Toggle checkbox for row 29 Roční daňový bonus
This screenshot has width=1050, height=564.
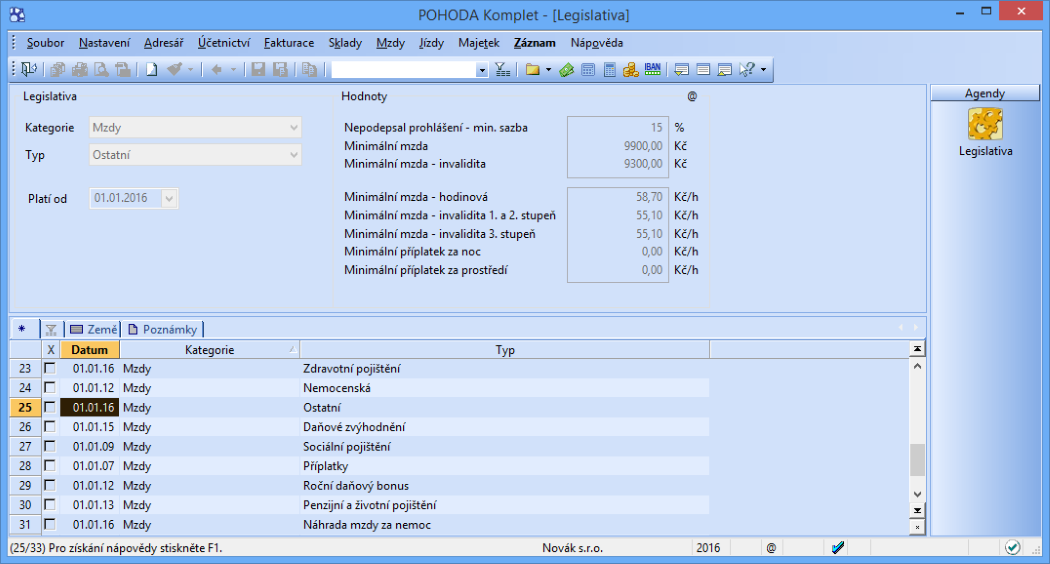(x=50, y=485)
